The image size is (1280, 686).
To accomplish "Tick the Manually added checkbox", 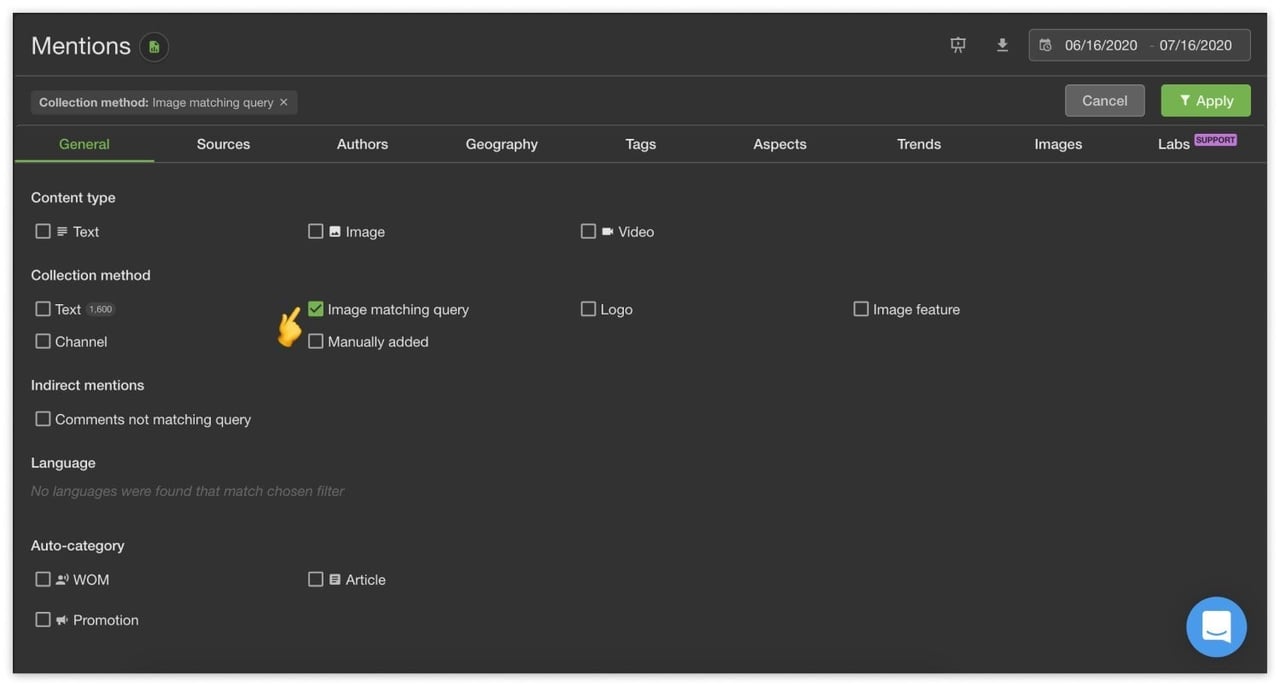I will coord(316,341).
